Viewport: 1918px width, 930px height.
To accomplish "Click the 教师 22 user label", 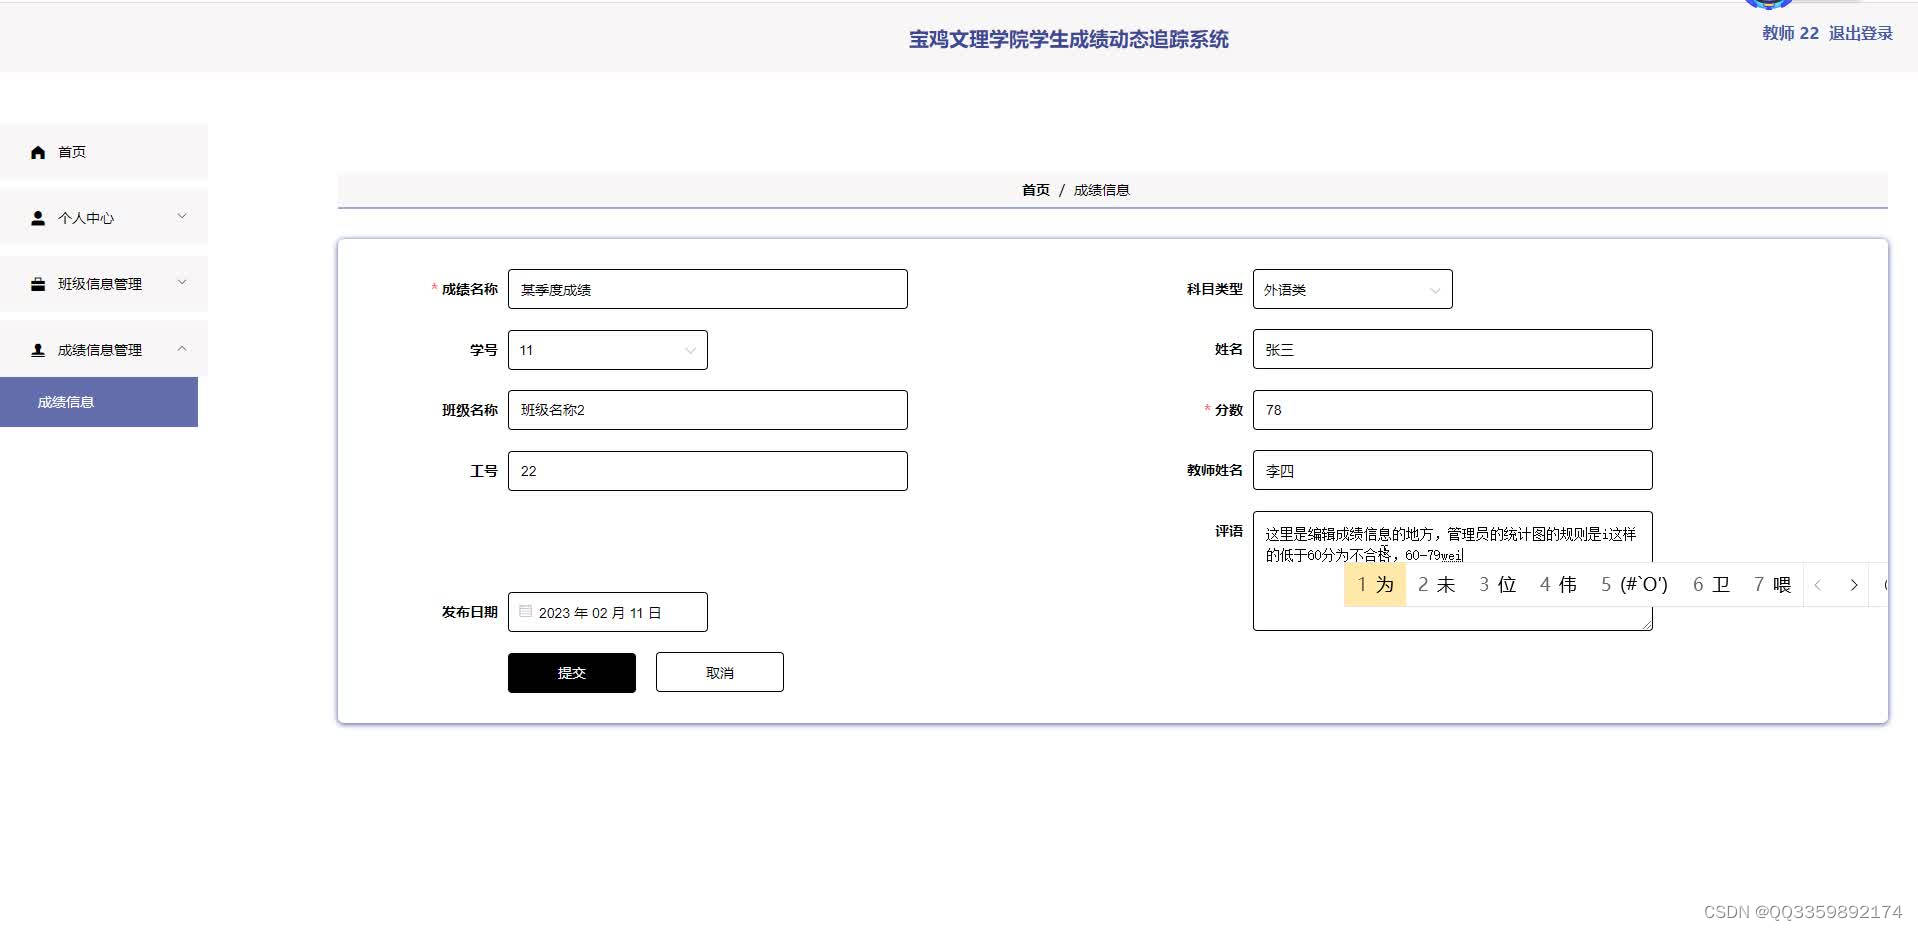I will (1790, 33).
